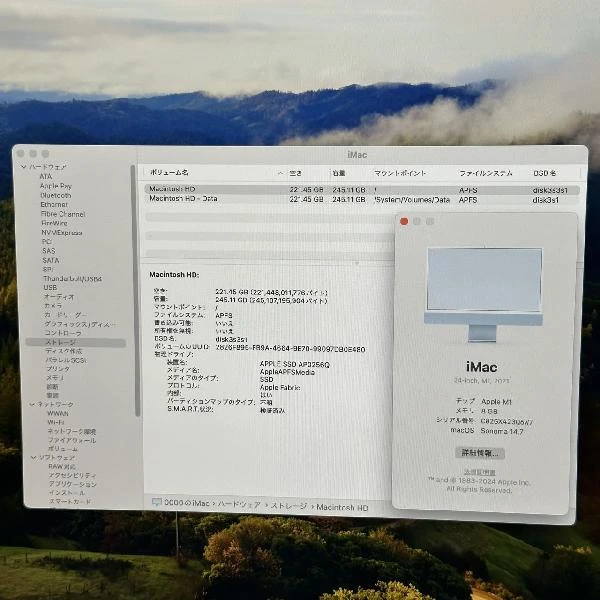Sort by 容量 column header
This screenshot has height=600, width=600.
[x=339, y=173]
